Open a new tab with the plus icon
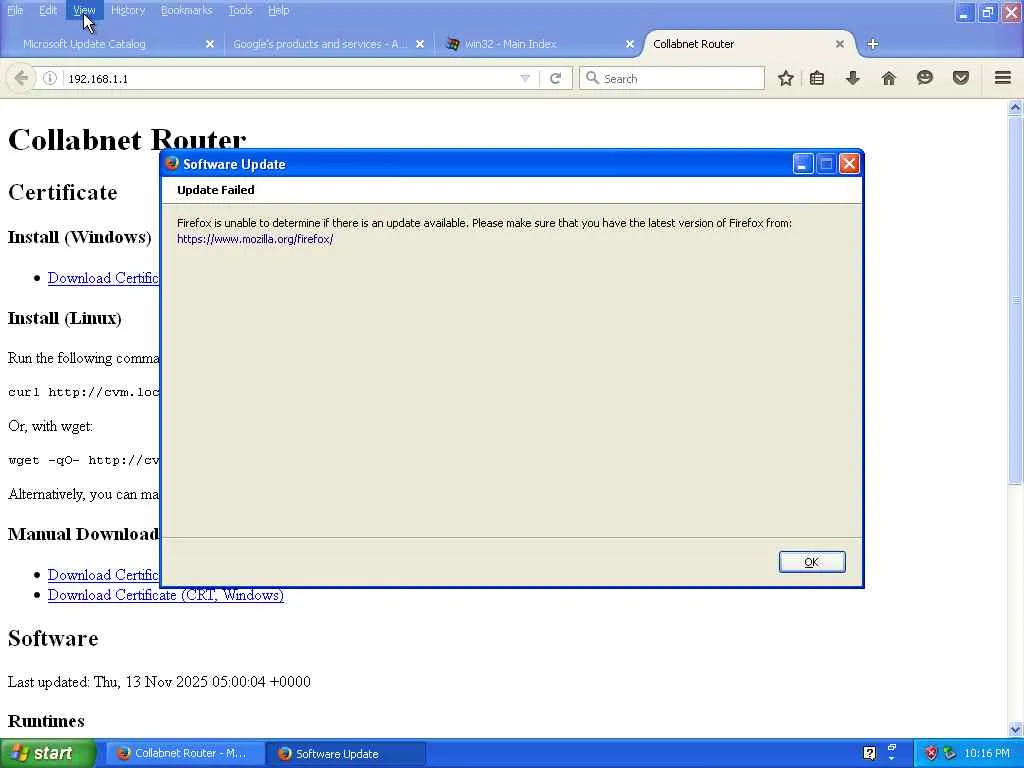Screen dimensions: 1024x768 coord(872,44)
